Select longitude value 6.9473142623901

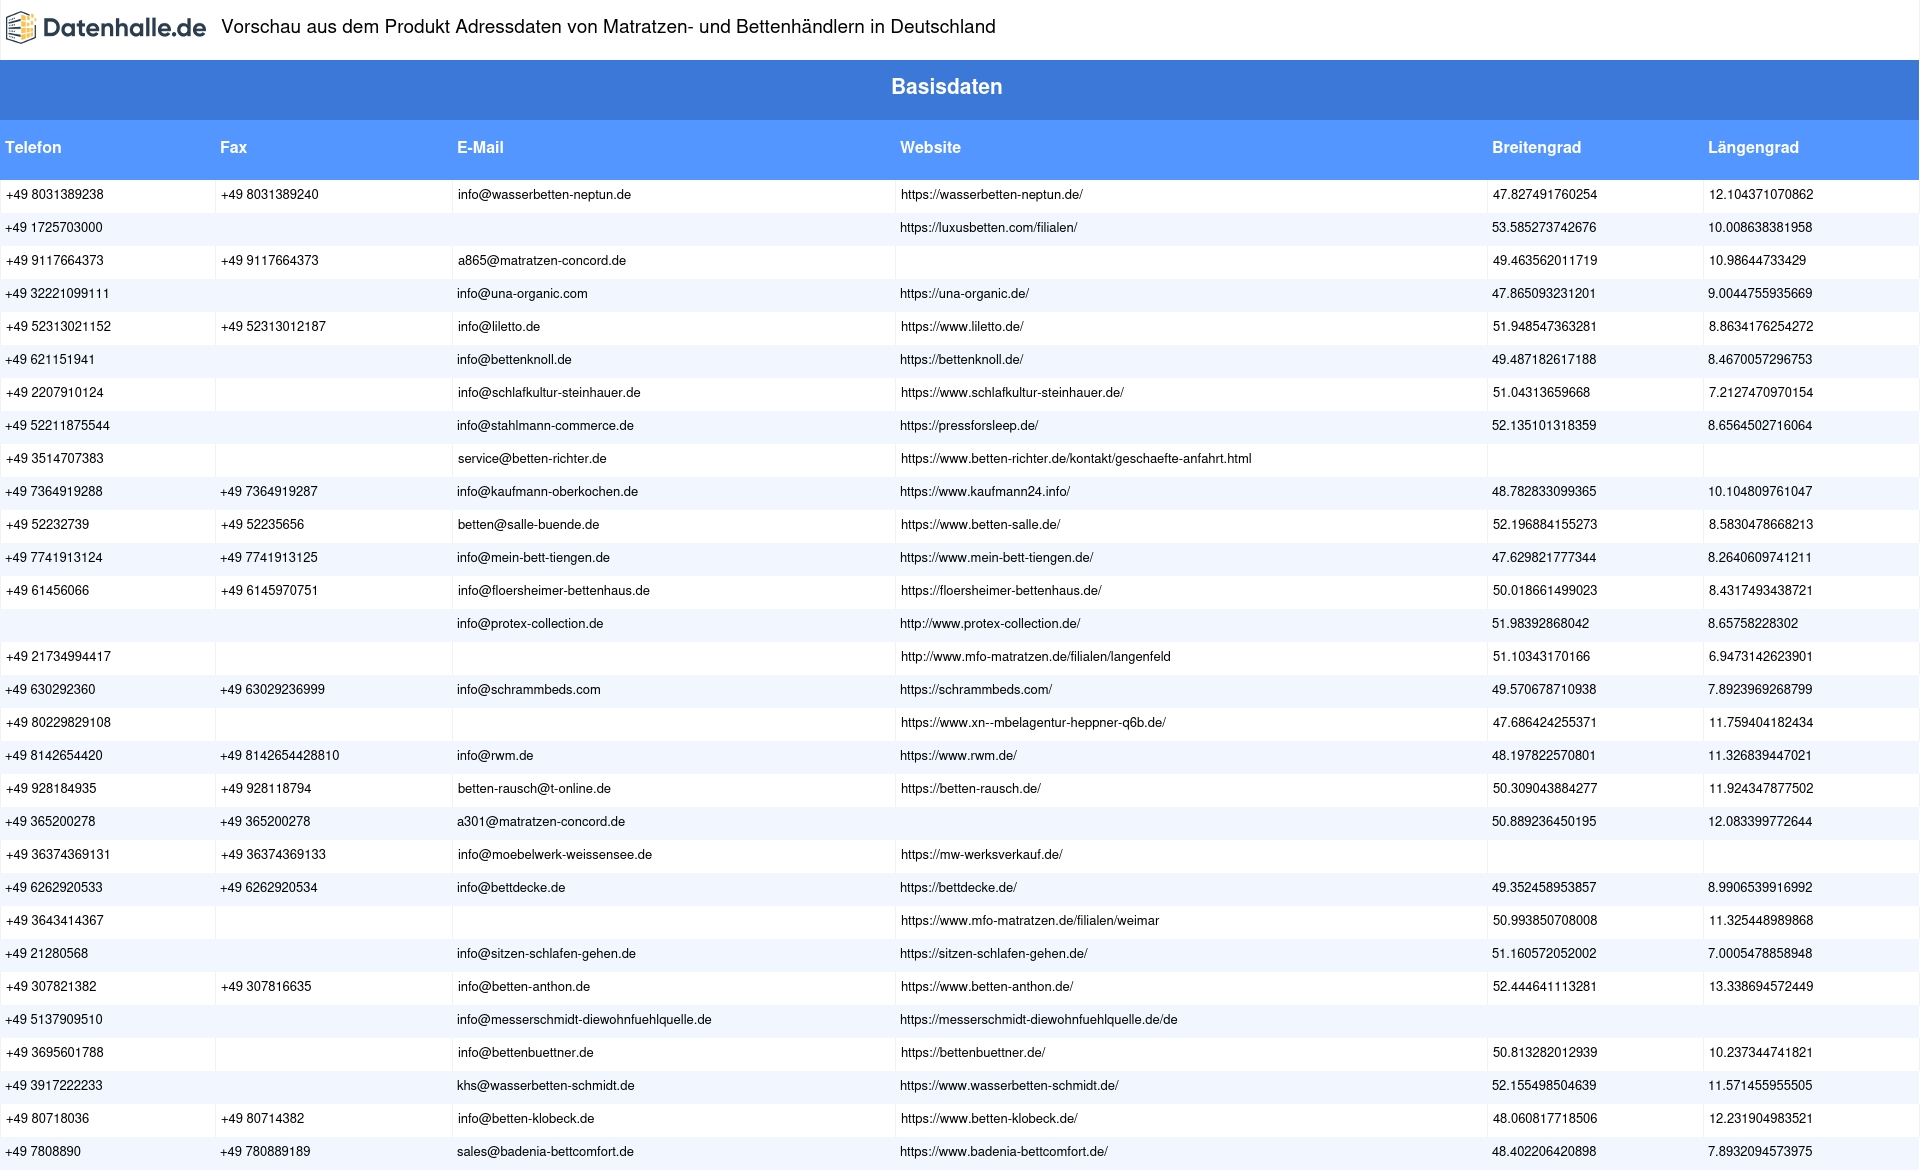point(1760,657)
